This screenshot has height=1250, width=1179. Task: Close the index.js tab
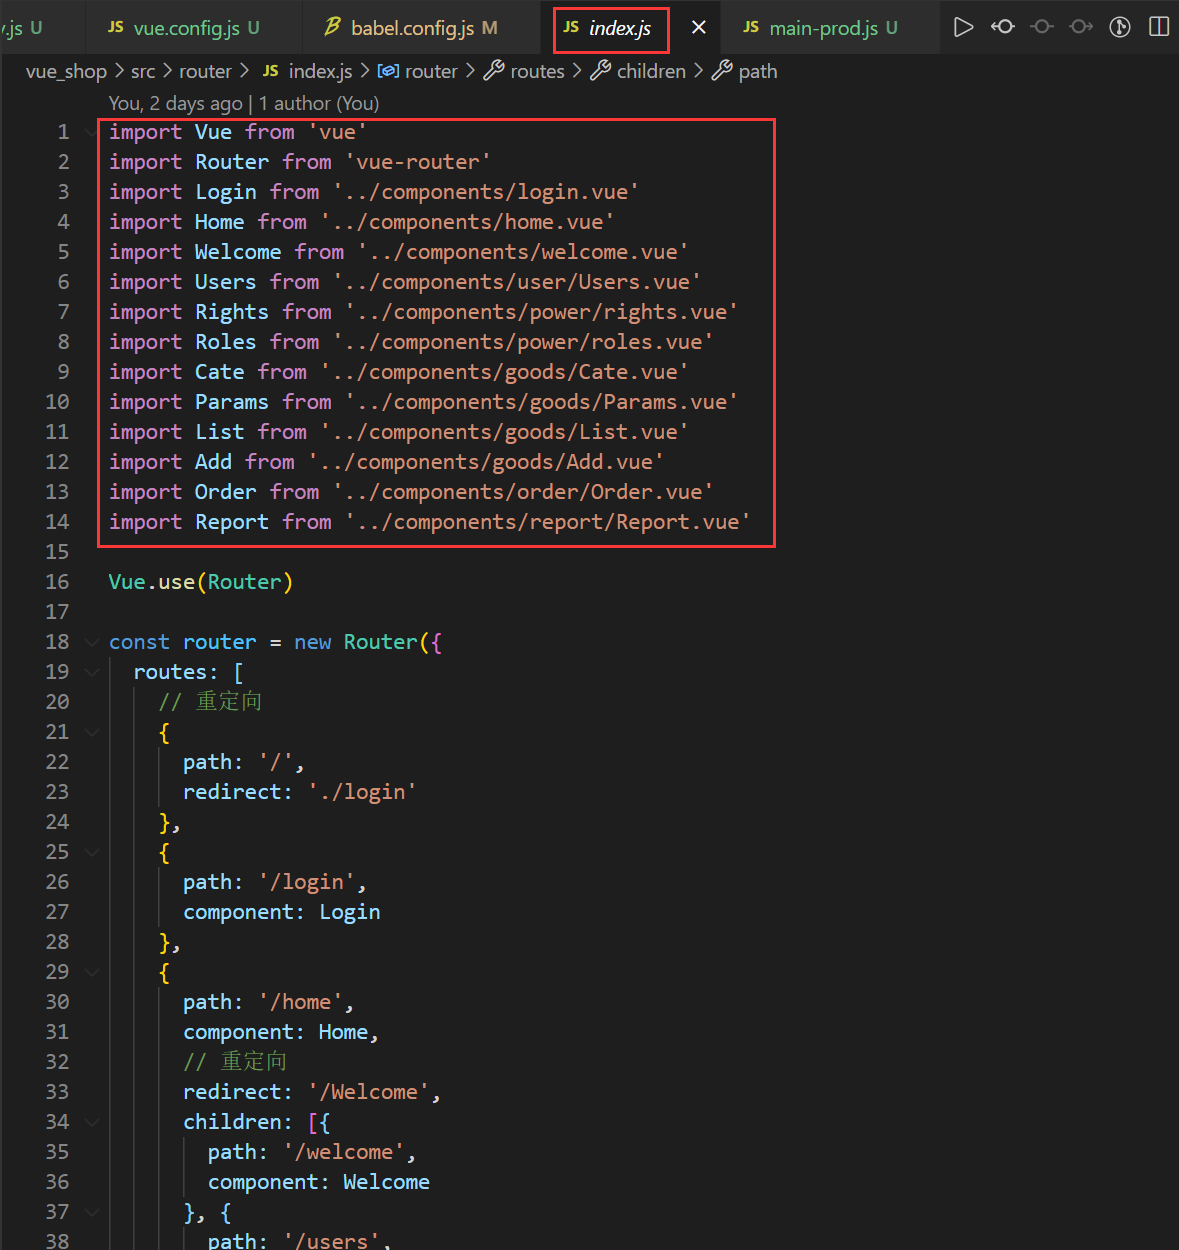[699, 28]
